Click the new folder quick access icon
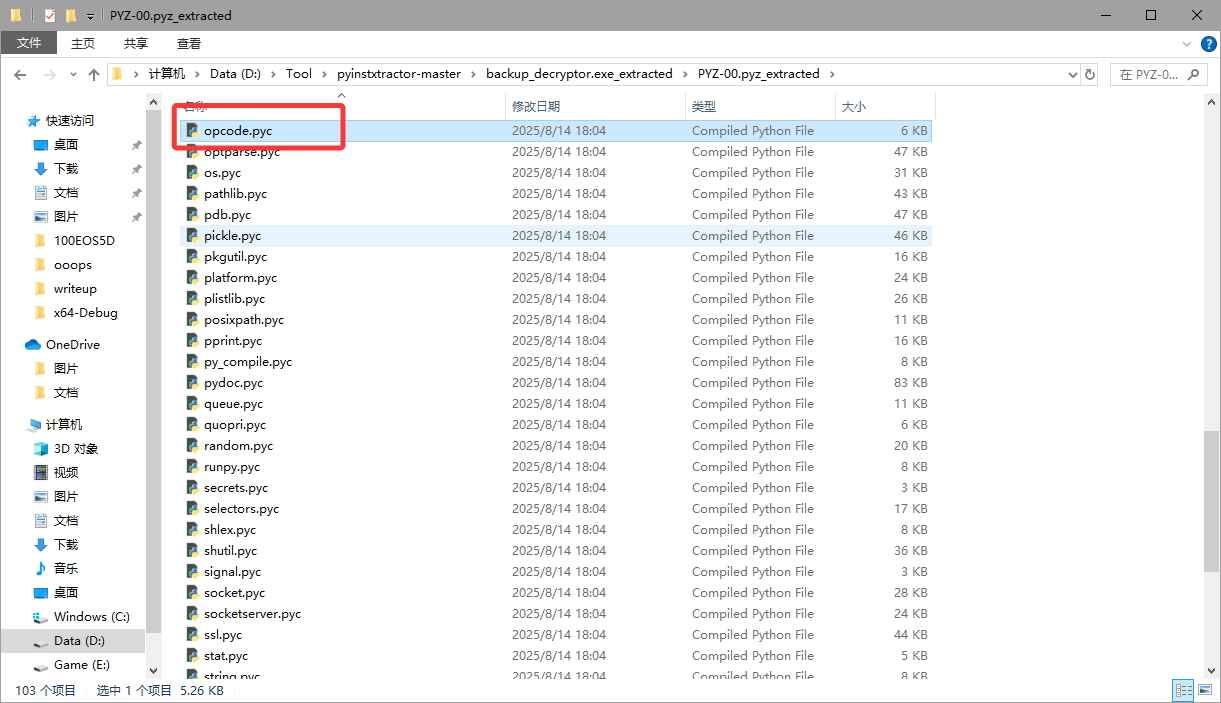The width and height of the screenshot is (1221, 703). [71, 15]
